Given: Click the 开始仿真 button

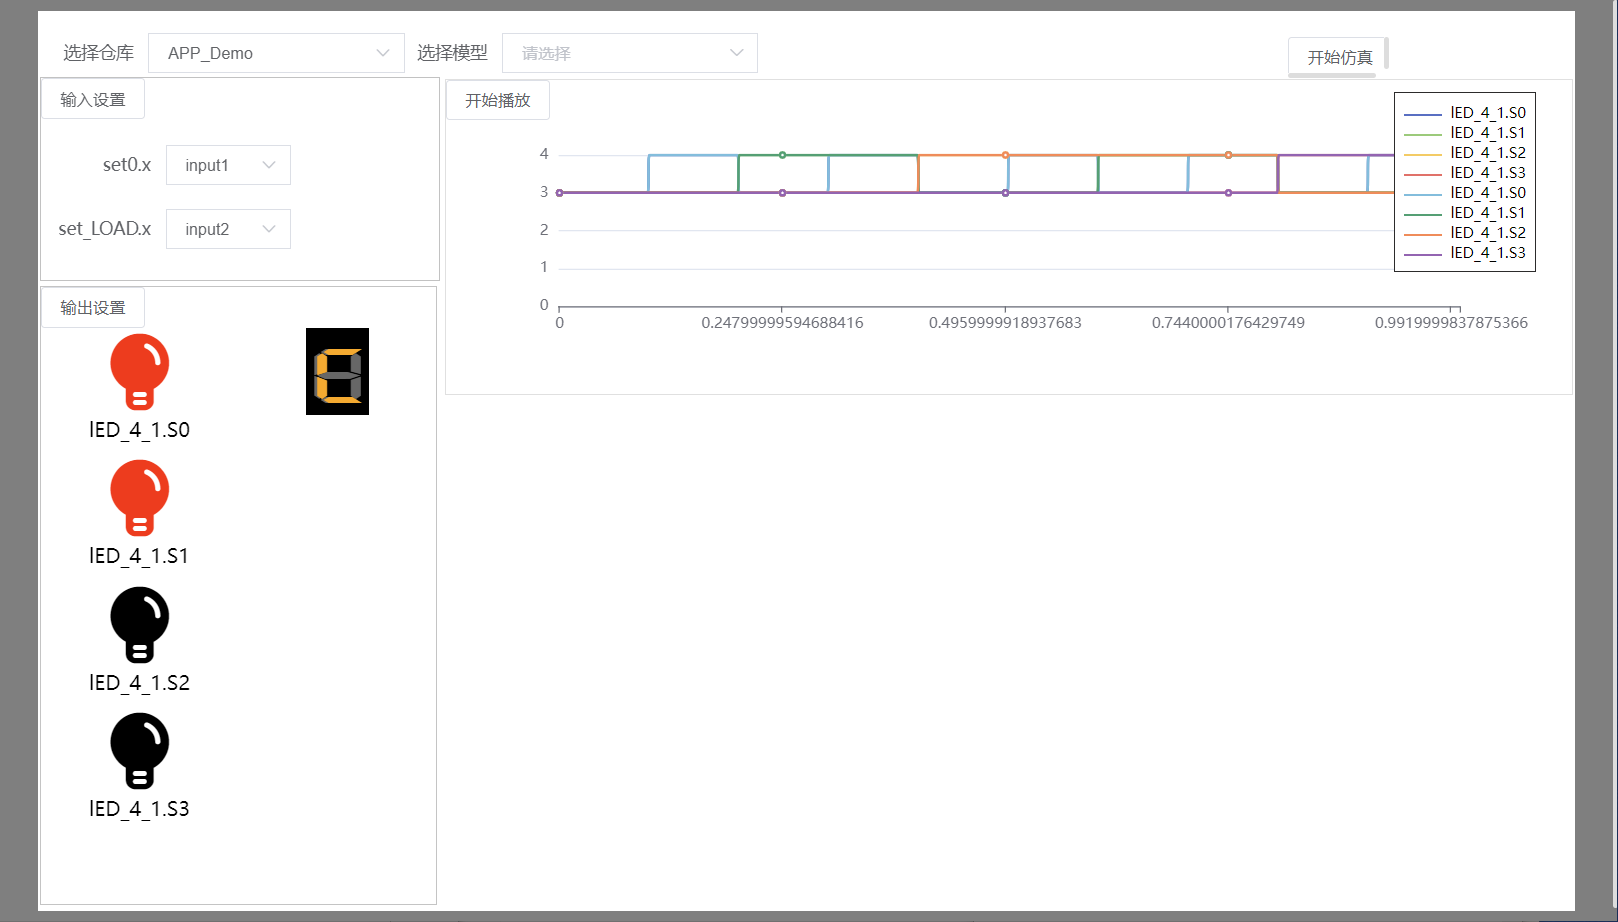Looking at the screenshot, I should coord(1339,57).
